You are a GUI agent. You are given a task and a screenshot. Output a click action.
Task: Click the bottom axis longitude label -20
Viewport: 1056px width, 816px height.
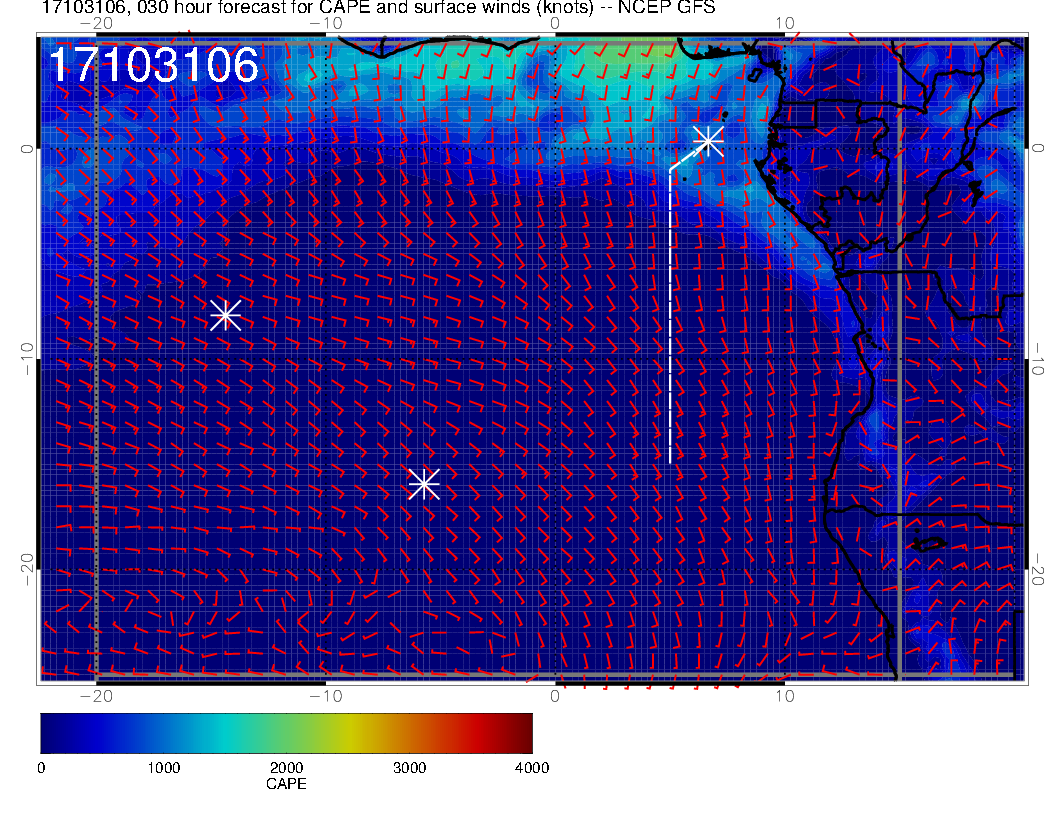(x=94, y=696)
